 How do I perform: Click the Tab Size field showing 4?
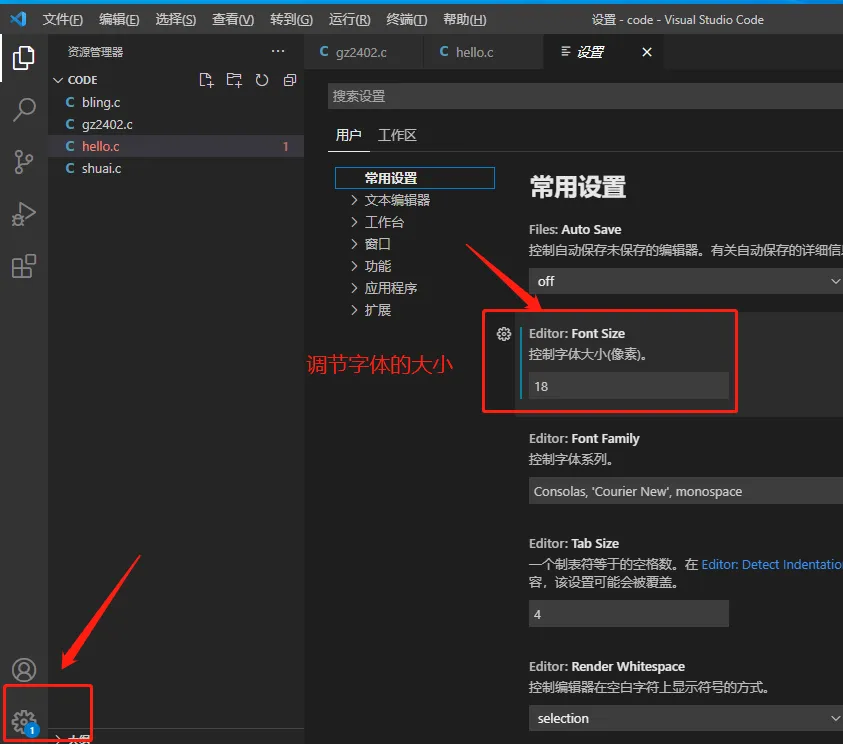click(x=628, y=614)
